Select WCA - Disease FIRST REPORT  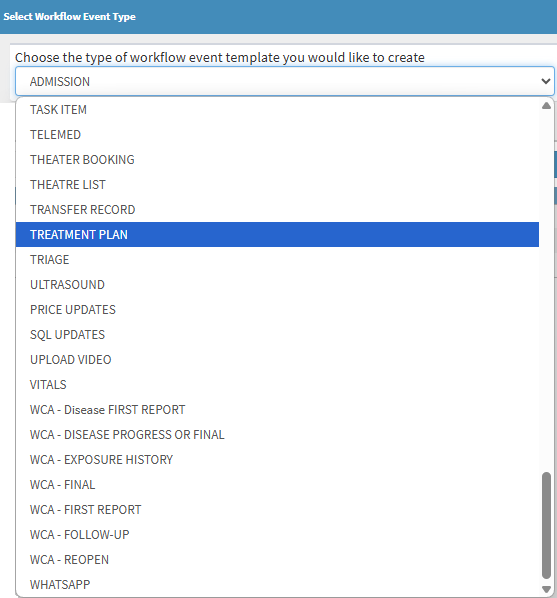(x=277, y=410)
